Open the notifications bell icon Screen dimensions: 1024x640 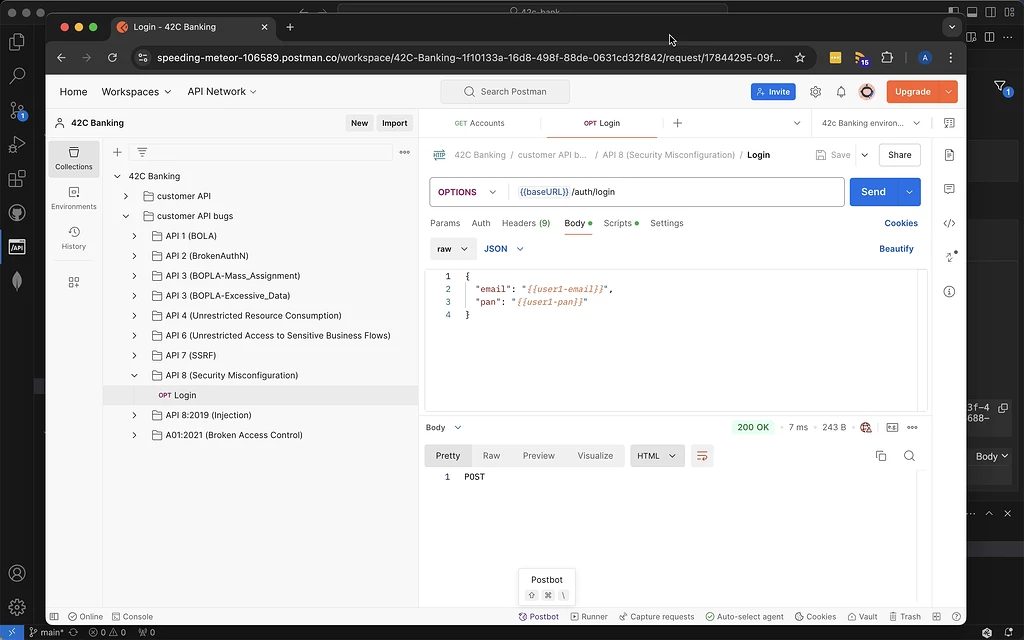click(x=841, y=92)
